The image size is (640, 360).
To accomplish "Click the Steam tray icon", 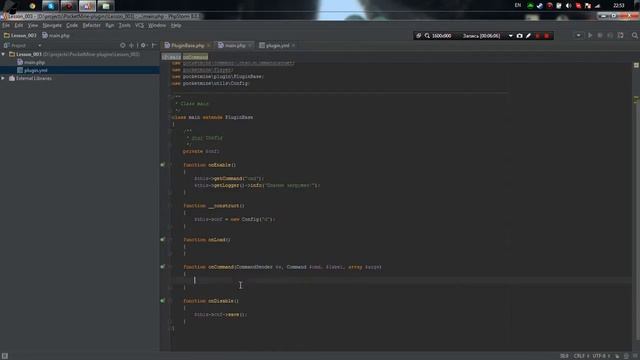I will pyautogui.click(x=540, y=6).
